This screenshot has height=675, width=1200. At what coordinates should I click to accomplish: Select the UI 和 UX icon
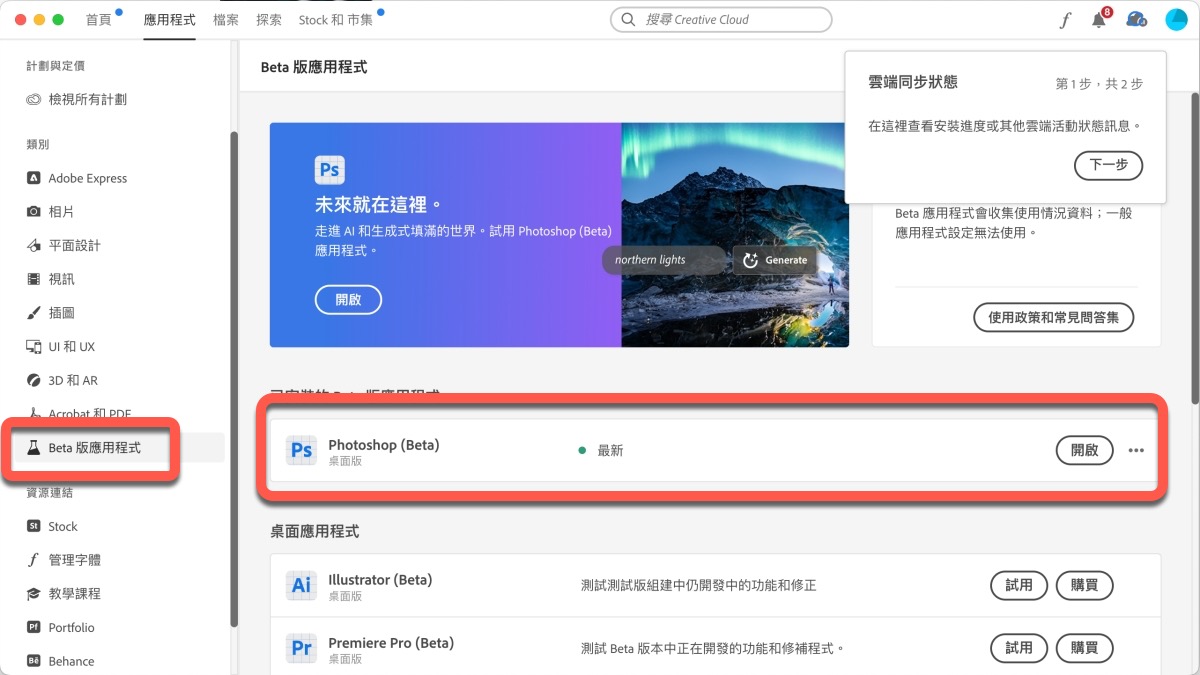pos(33,347)
